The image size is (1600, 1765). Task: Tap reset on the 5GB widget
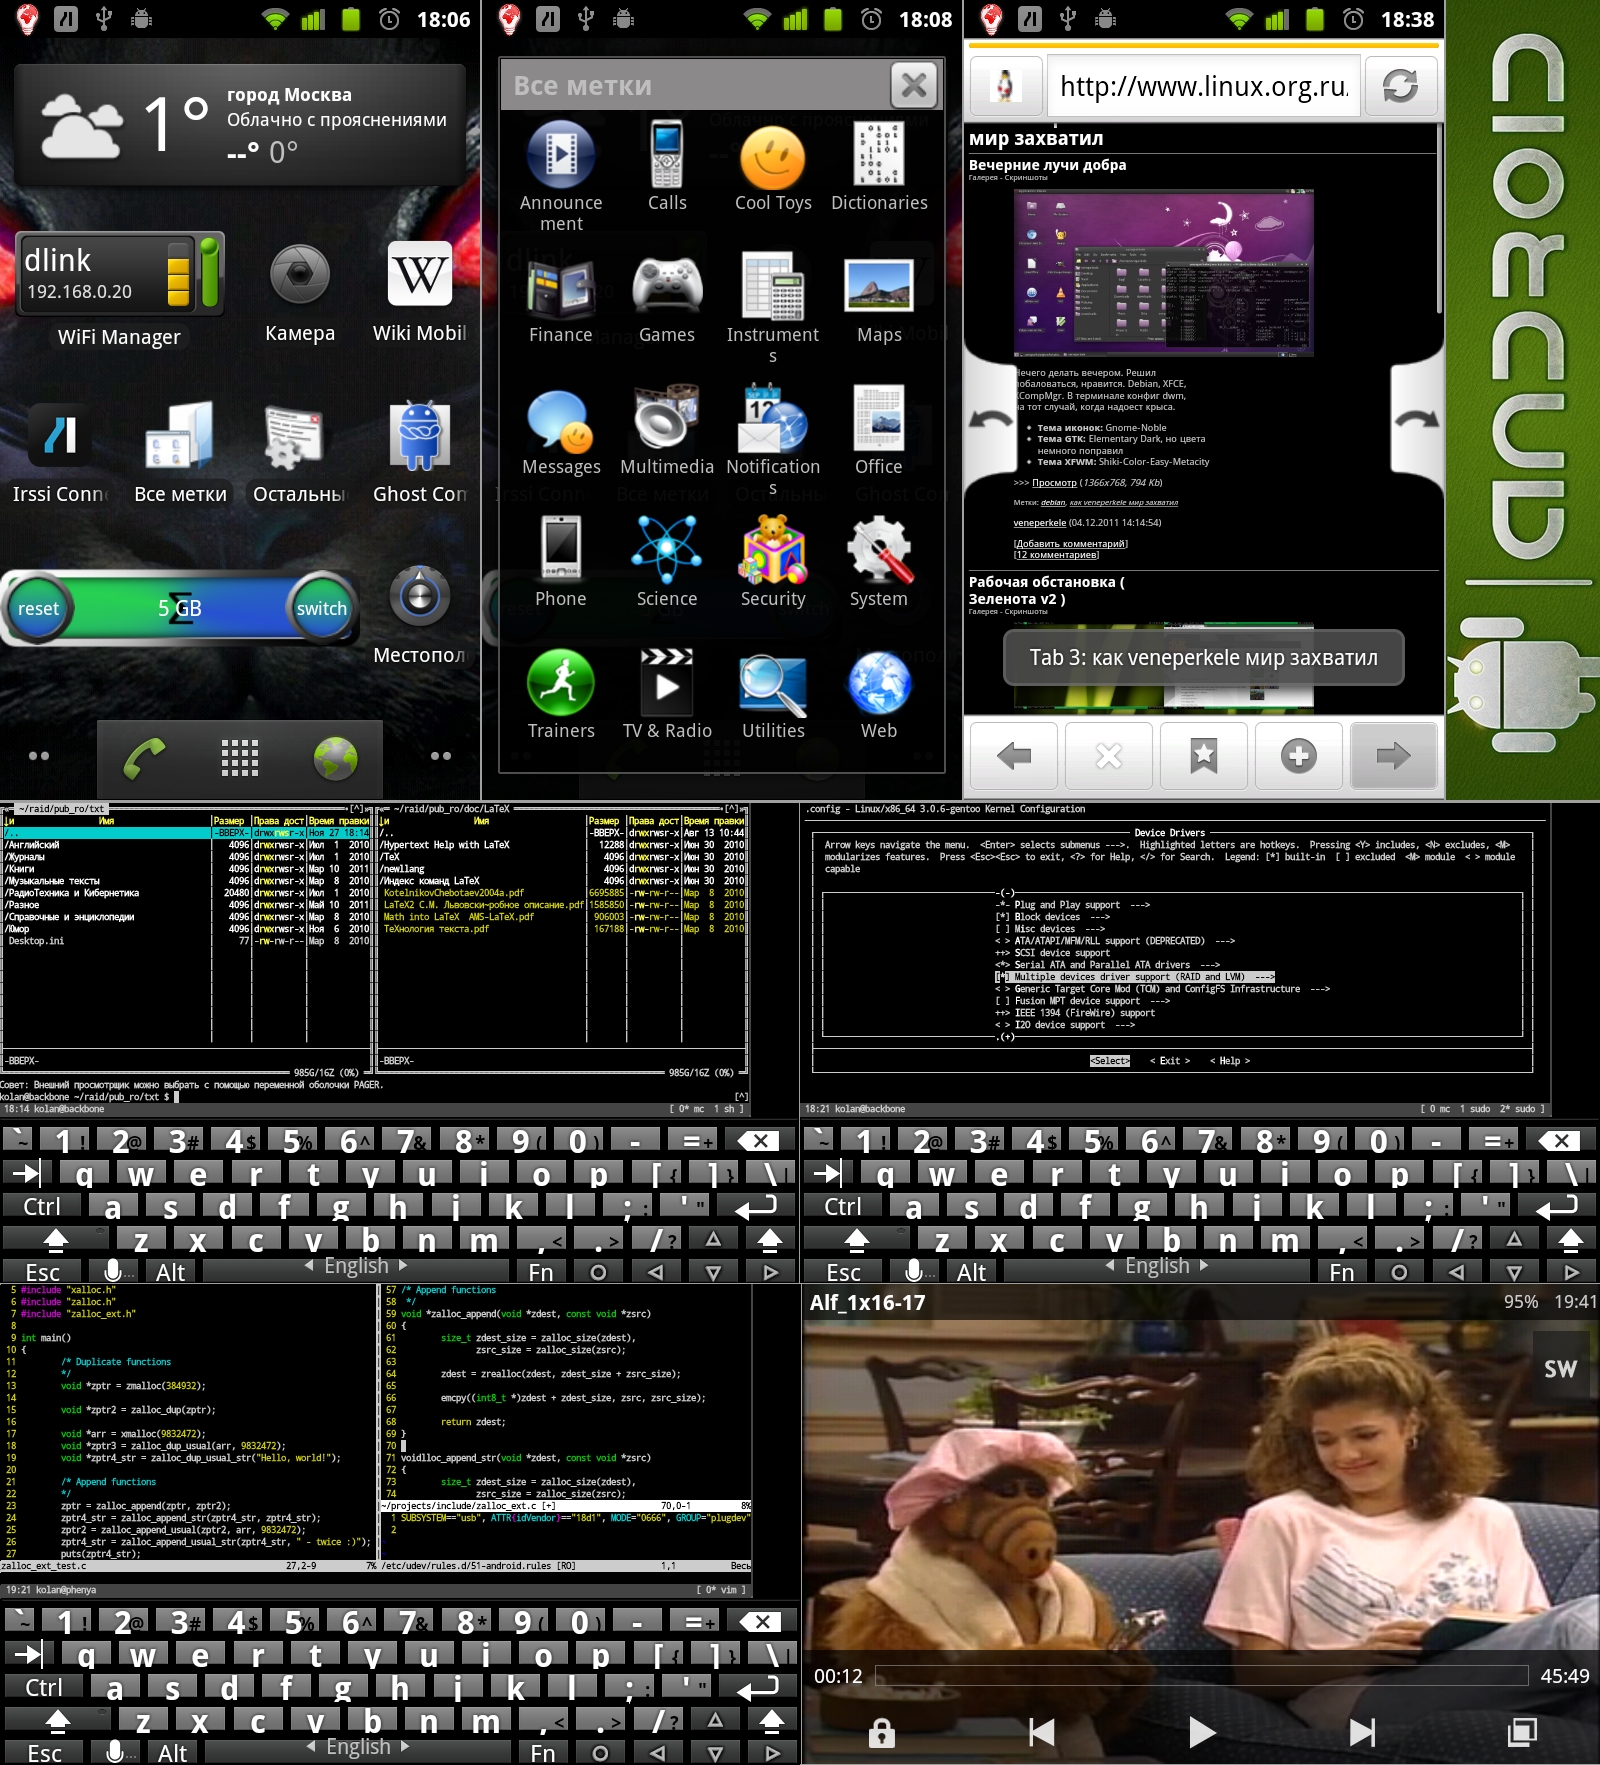38,608
